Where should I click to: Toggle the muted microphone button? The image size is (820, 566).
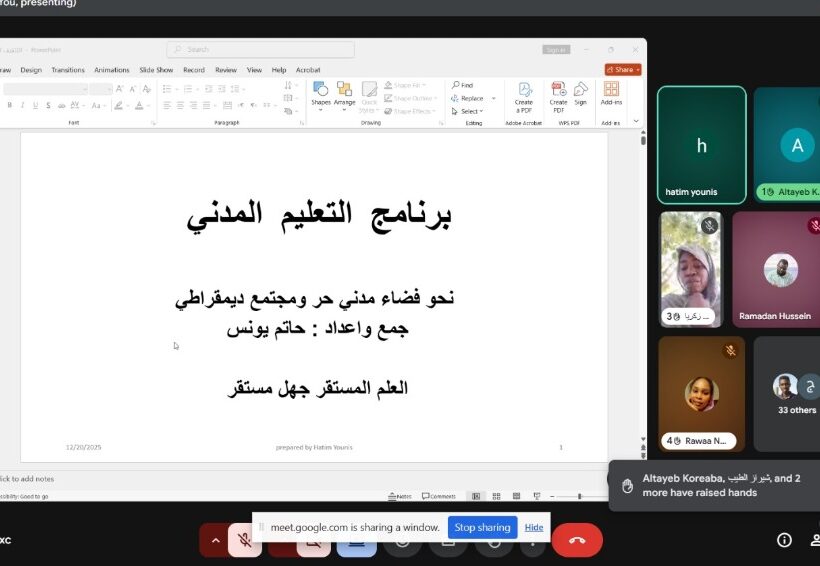coord(244,540)
